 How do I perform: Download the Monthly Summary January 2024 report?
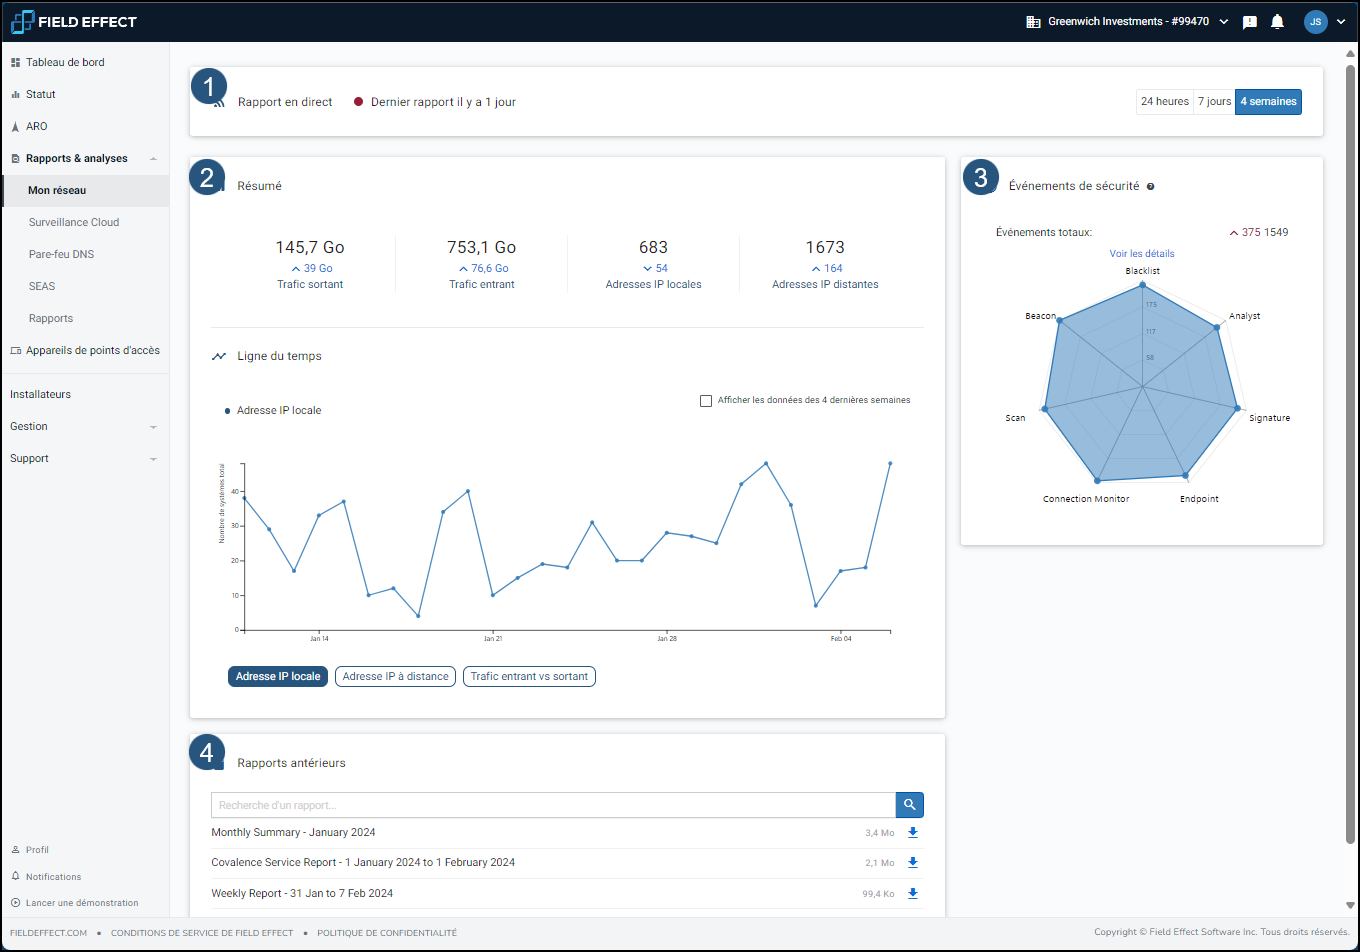pos(913,832)
